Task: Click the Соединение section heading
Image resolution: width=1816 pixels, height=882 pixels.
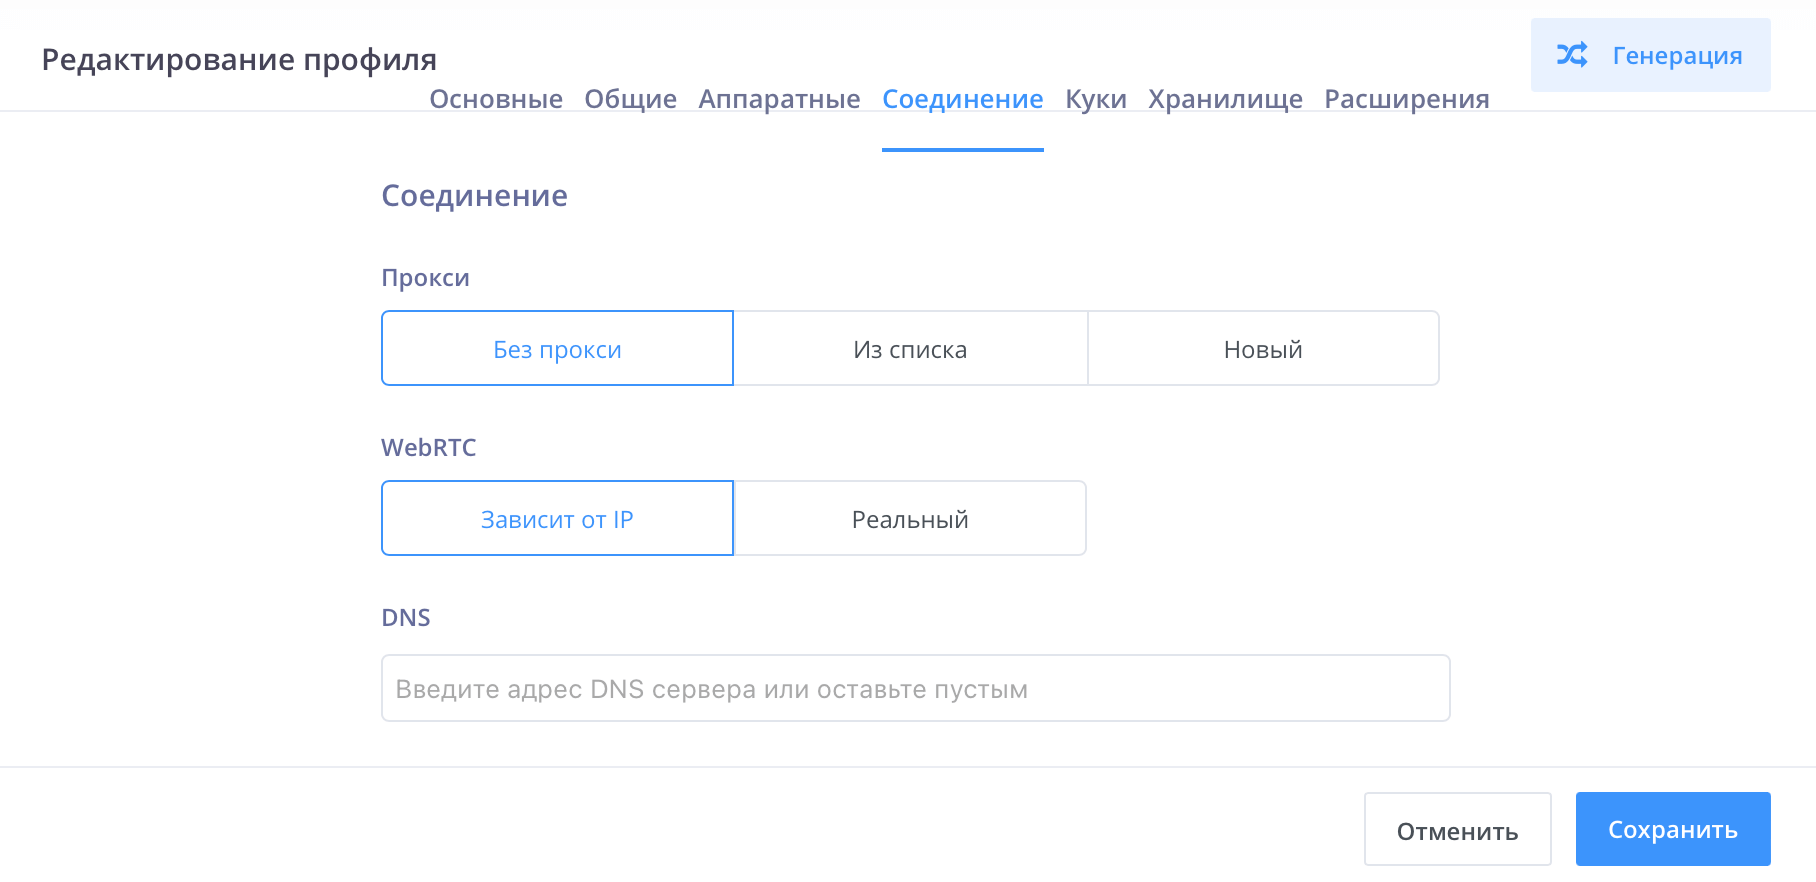Action: 474,196
